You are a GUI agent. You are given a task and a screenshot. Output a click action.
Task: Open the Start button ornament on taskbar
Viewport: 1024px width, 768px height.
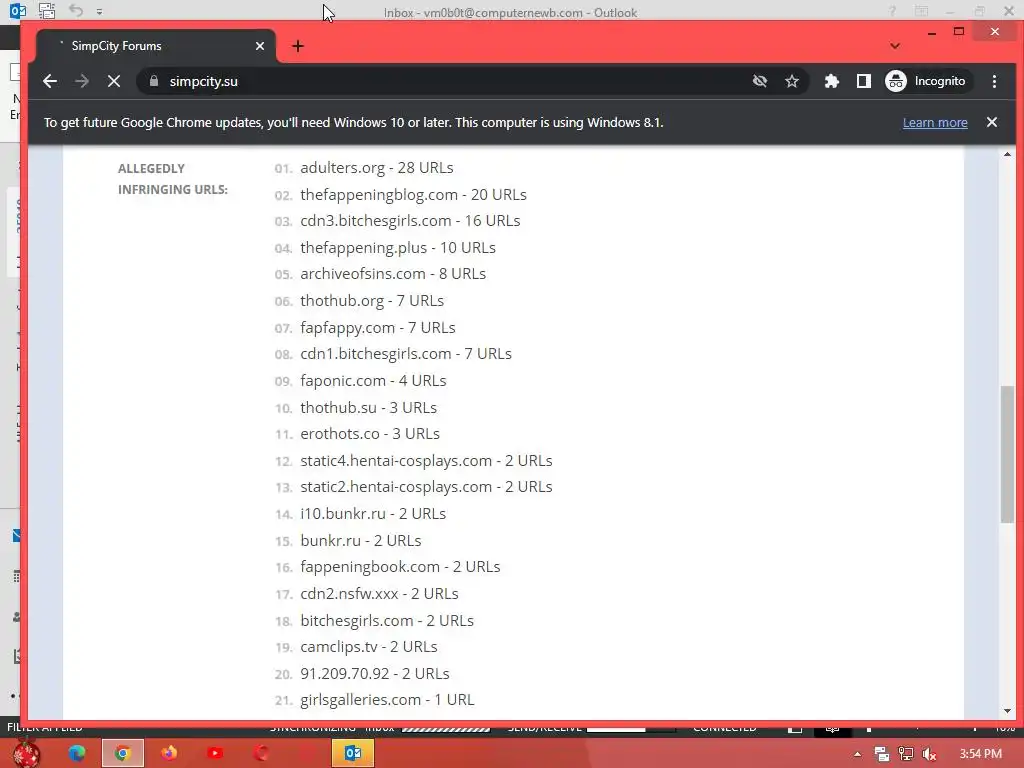26,753
